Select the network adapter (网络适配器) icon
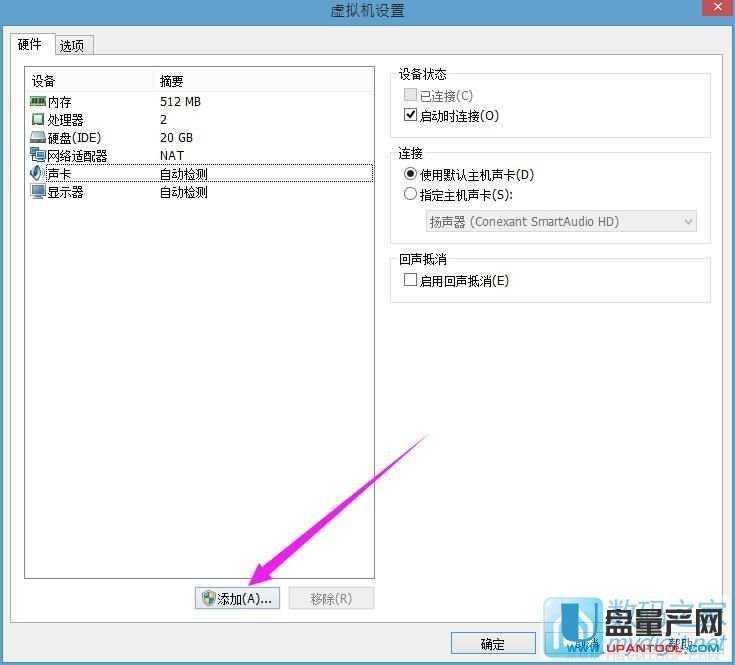This screenshot has height=665, width=735. click(38, 156)
